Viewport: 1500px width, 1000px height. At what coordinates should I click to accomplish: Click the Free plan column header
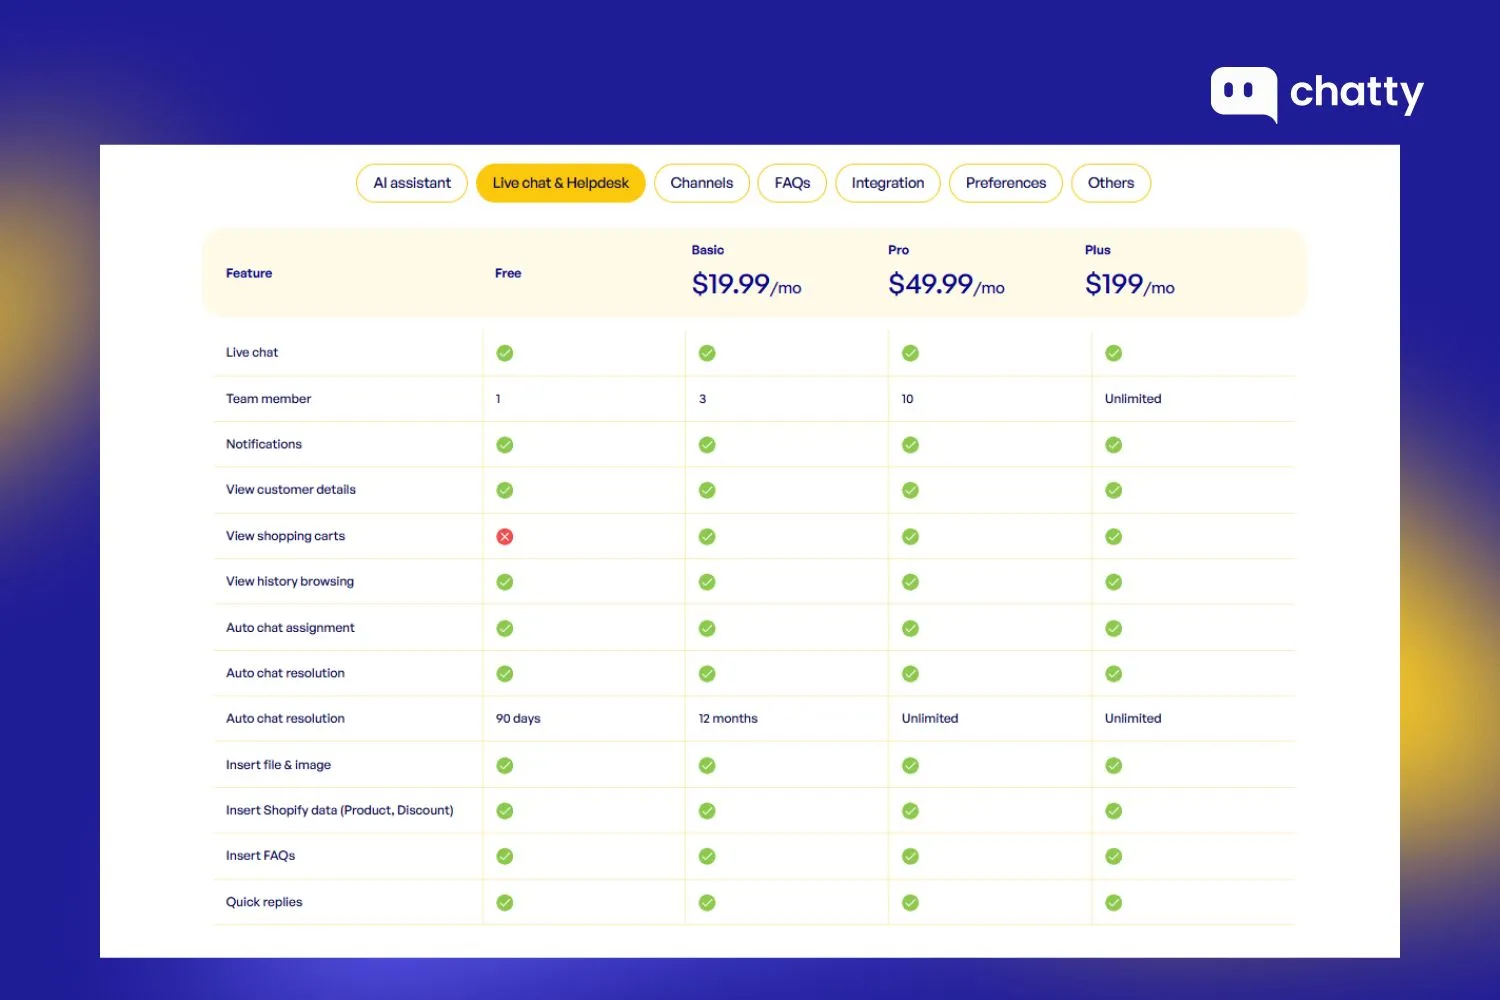point(508,273)
